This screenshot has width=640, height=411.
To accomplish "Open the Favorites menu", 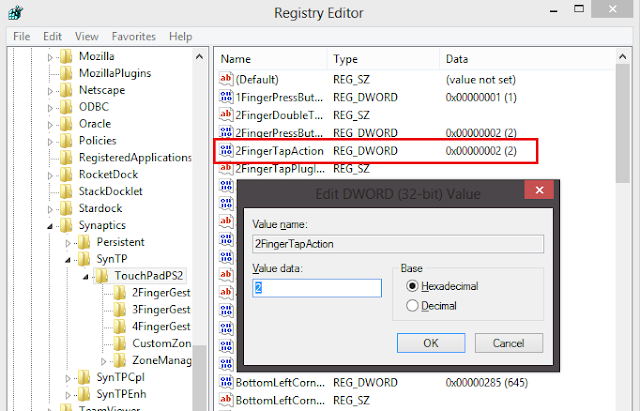I will tap(133, 37).
